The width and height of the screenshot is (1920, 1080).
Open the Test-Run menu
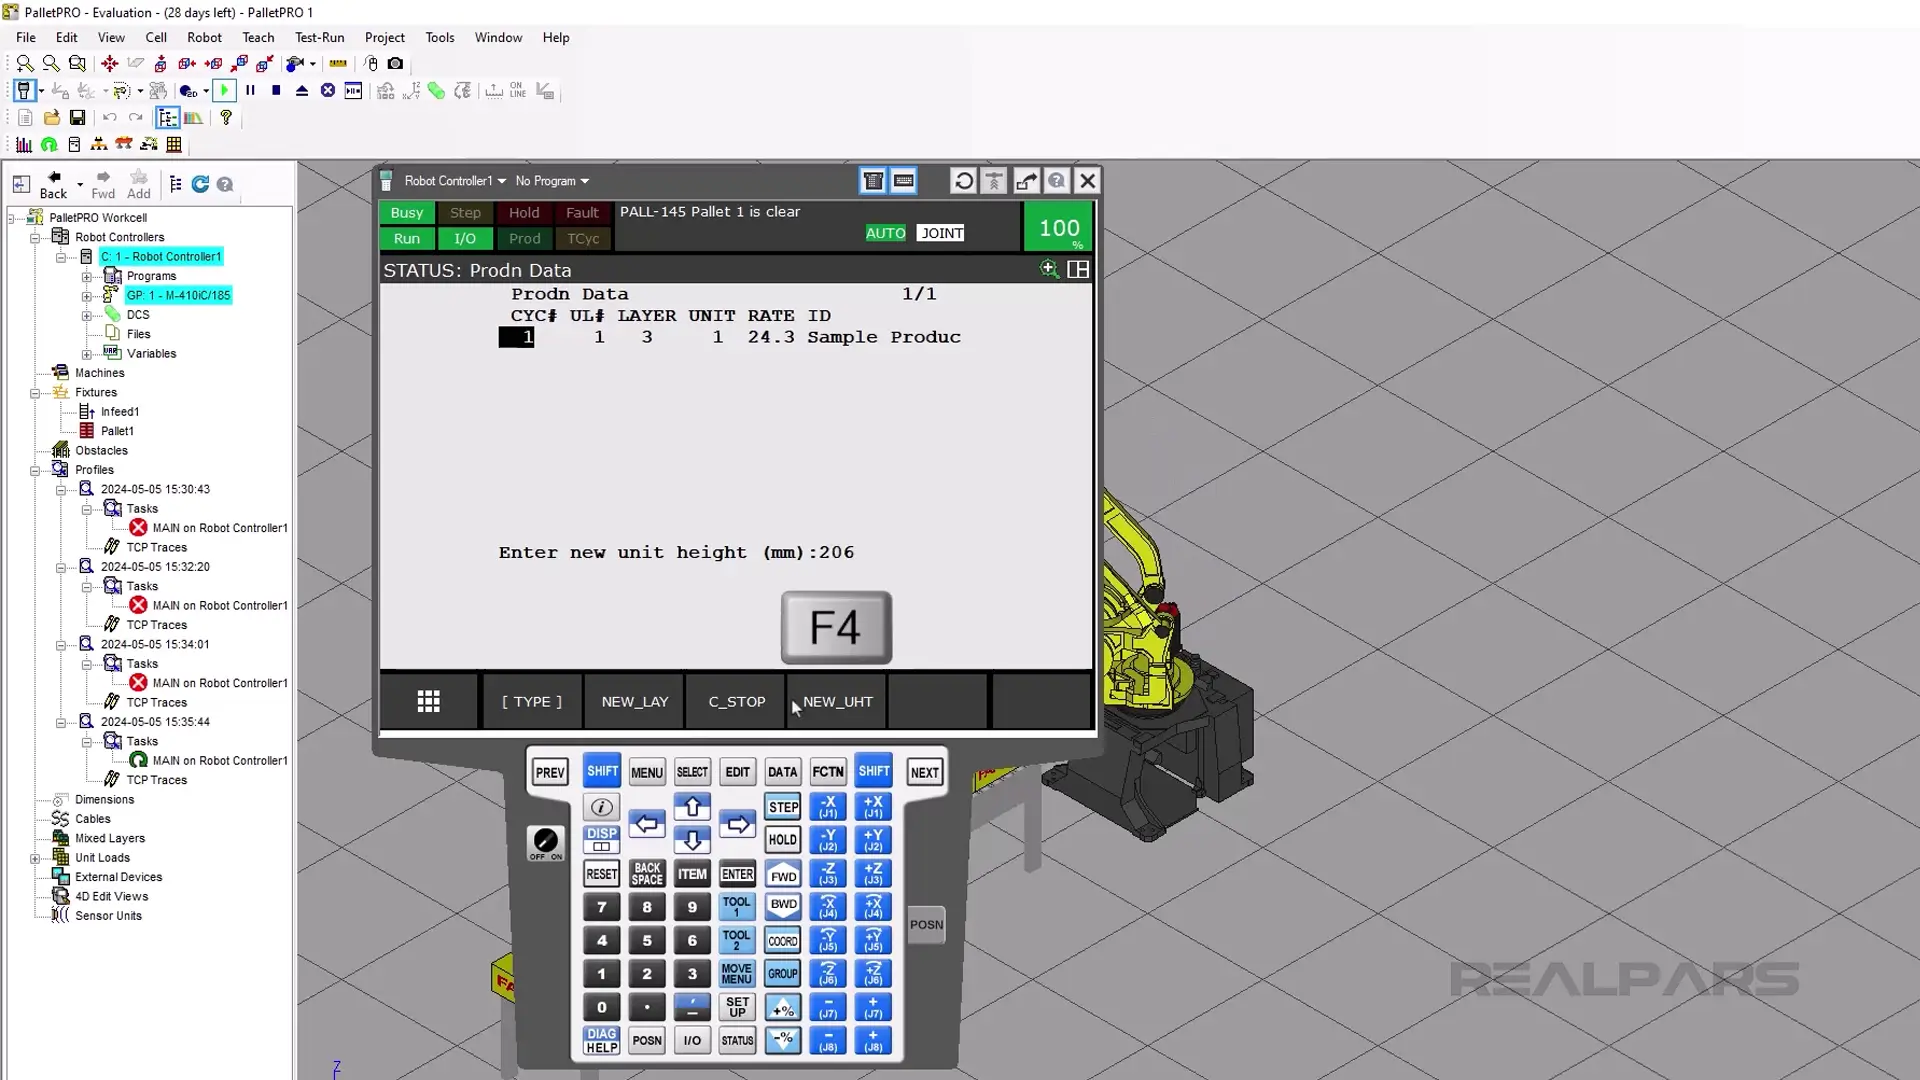point(320,37)
